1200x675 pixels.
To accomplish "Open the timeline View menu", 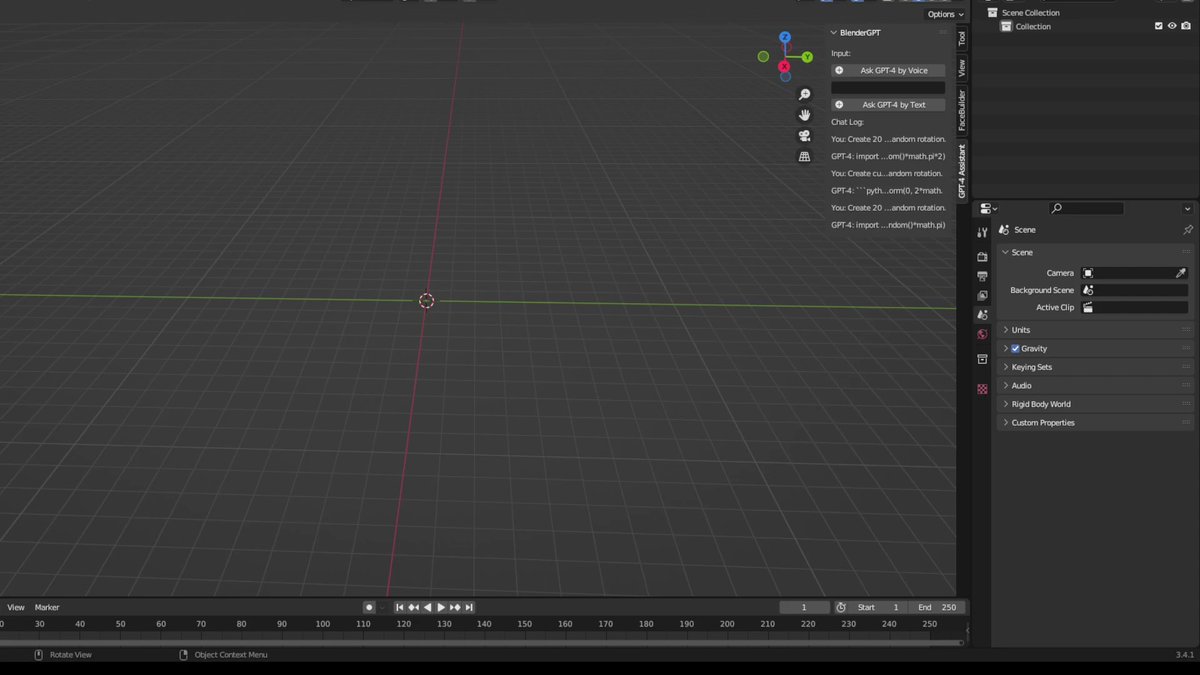I will pyautogui.click(x=16, y=607).
